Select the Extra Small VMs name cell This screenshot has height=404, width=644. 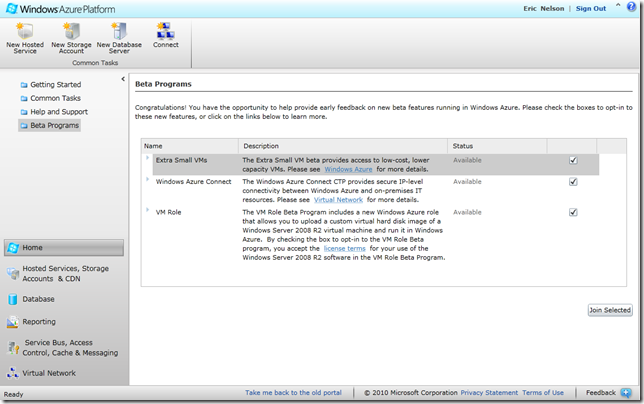coord(182,160)
